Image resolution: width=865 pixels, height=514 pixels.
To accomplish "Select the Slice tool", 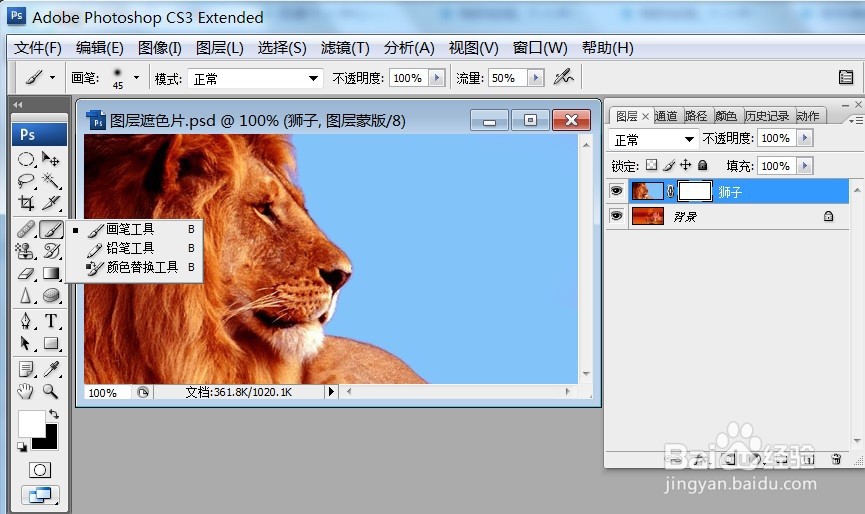I will [51, 203].
